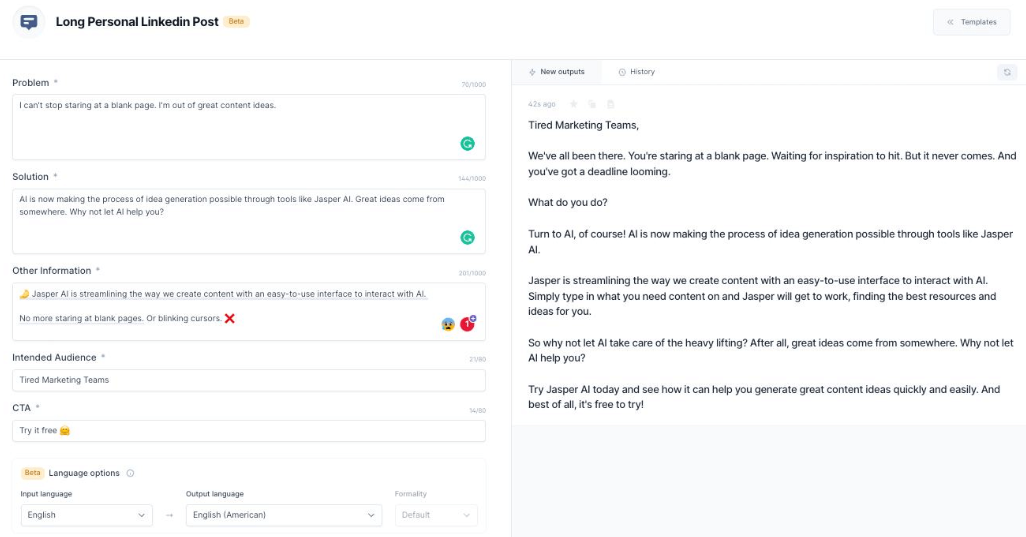This screenshot has height=537, width=1026.
Task: Open the Input language dropdown
Action: click(86, 515)
